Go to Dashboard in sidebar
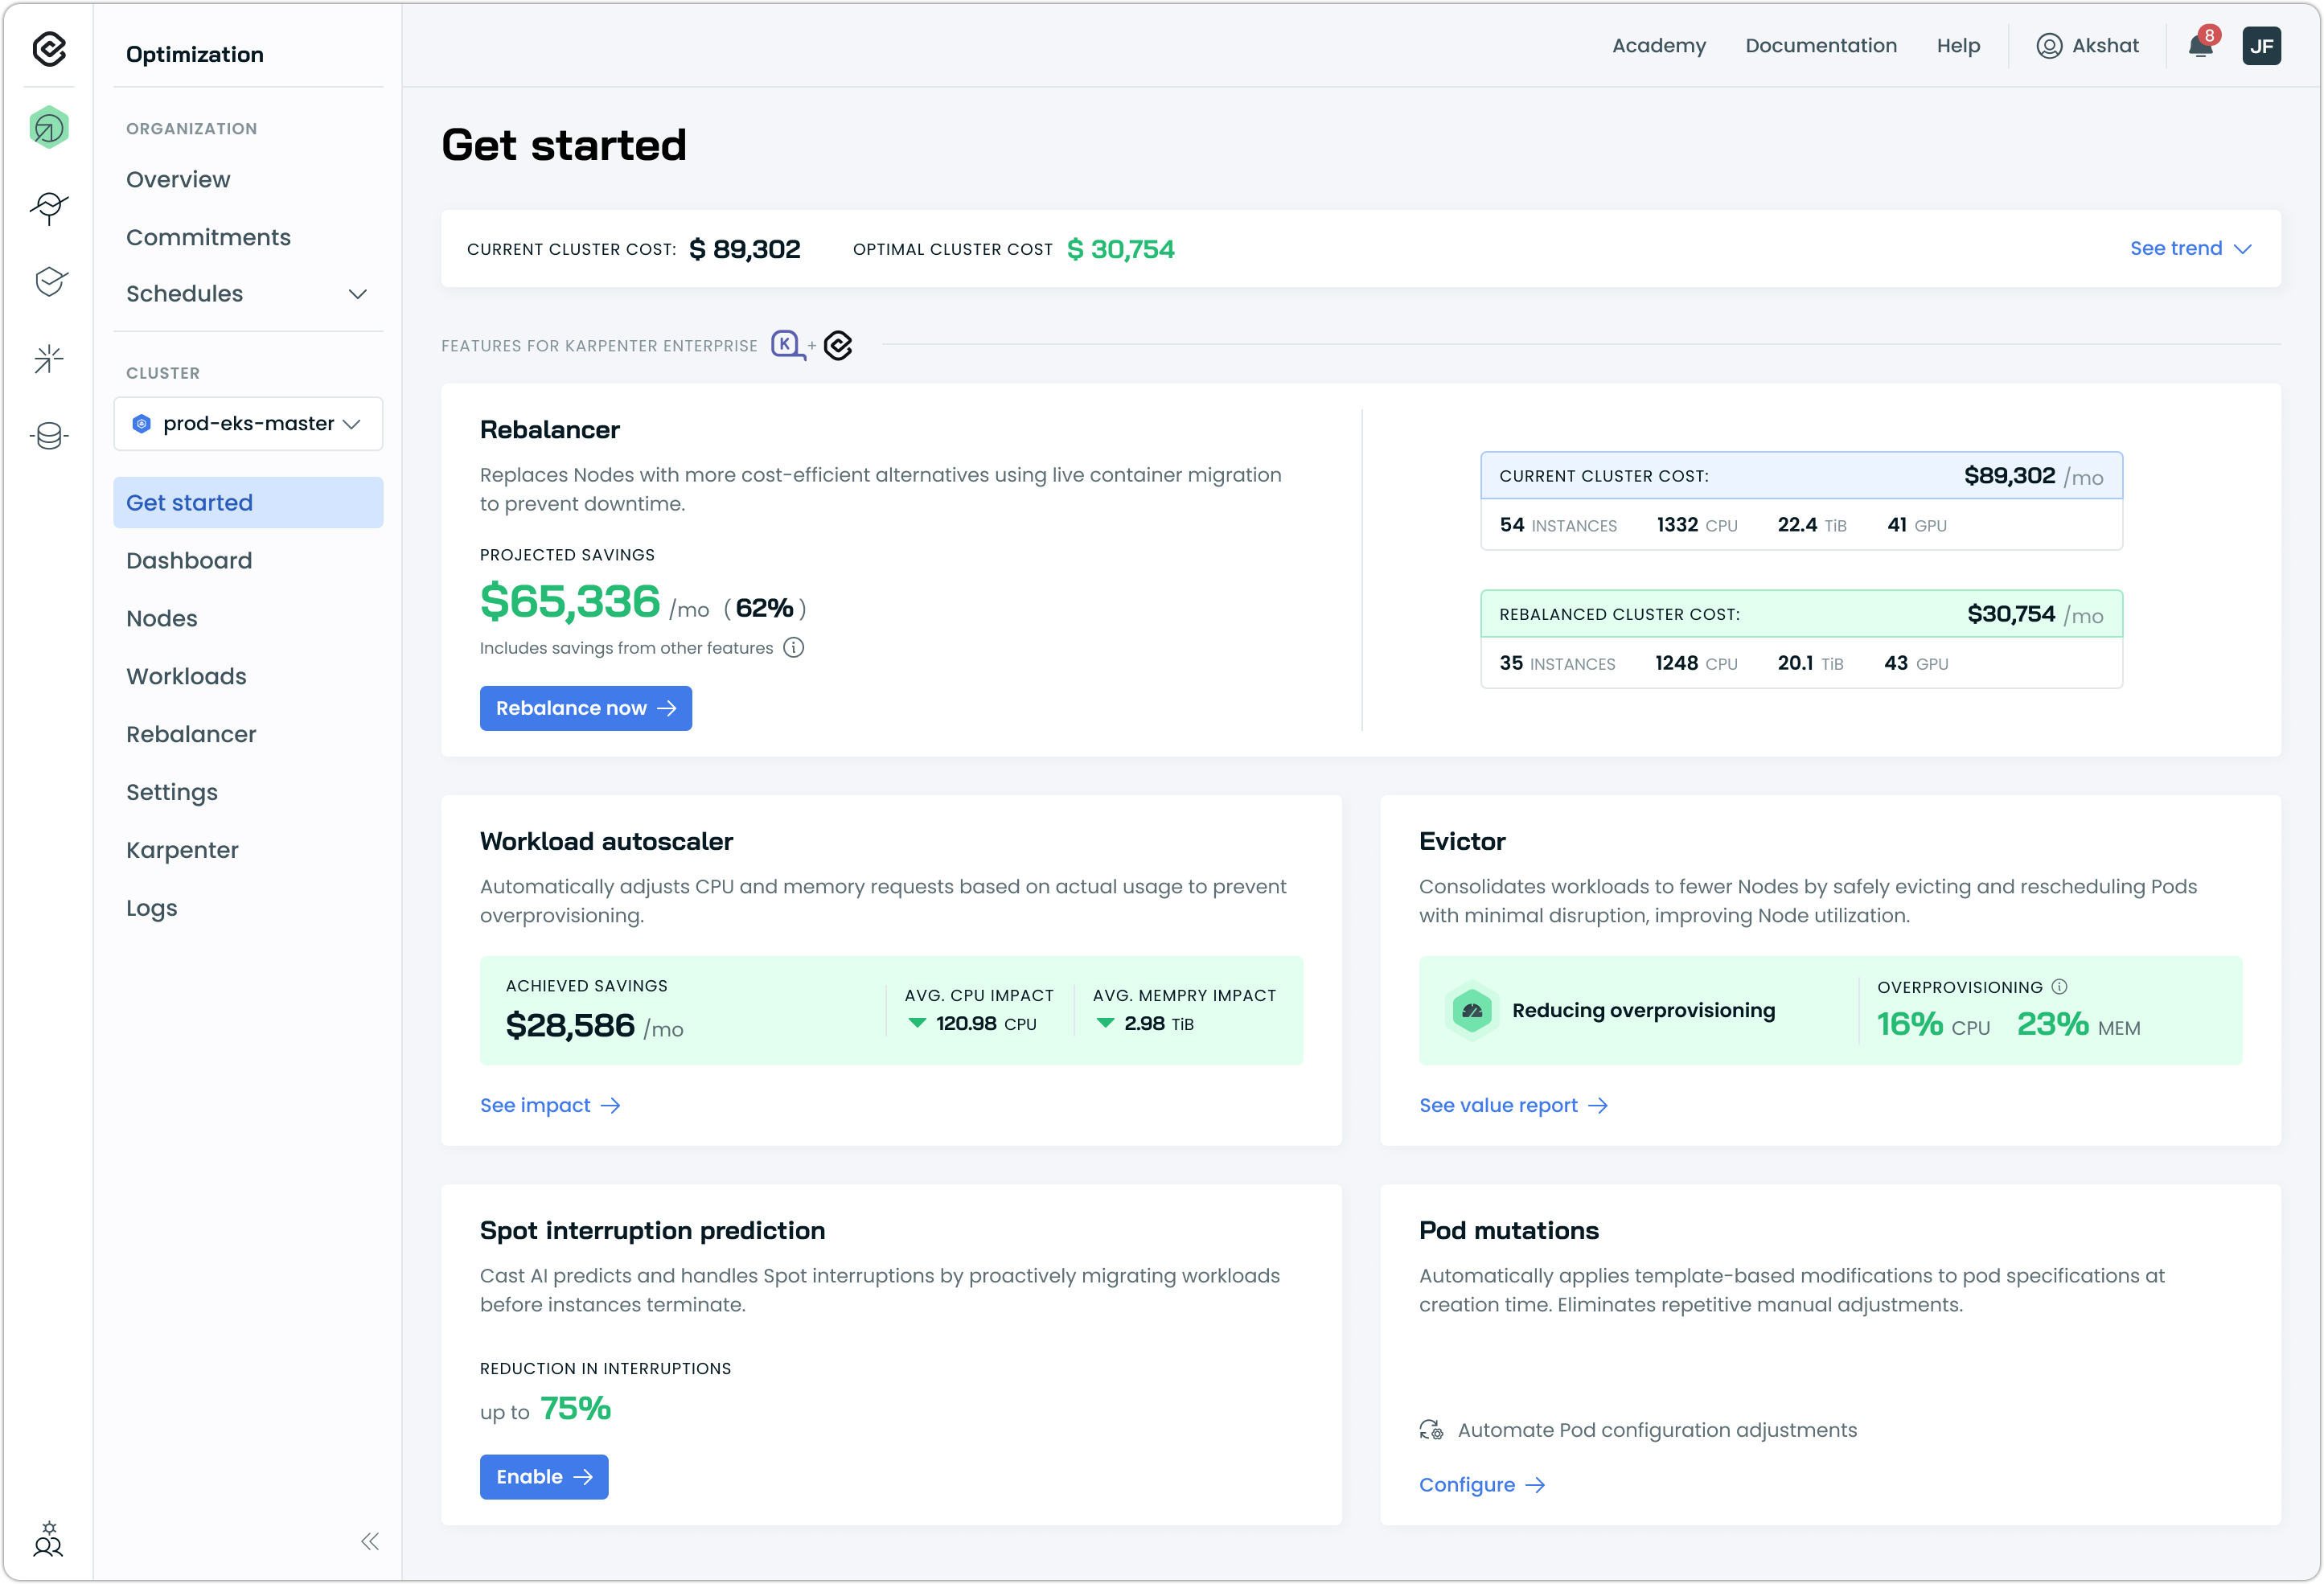2324x1584 pixels. coord(189,561)
